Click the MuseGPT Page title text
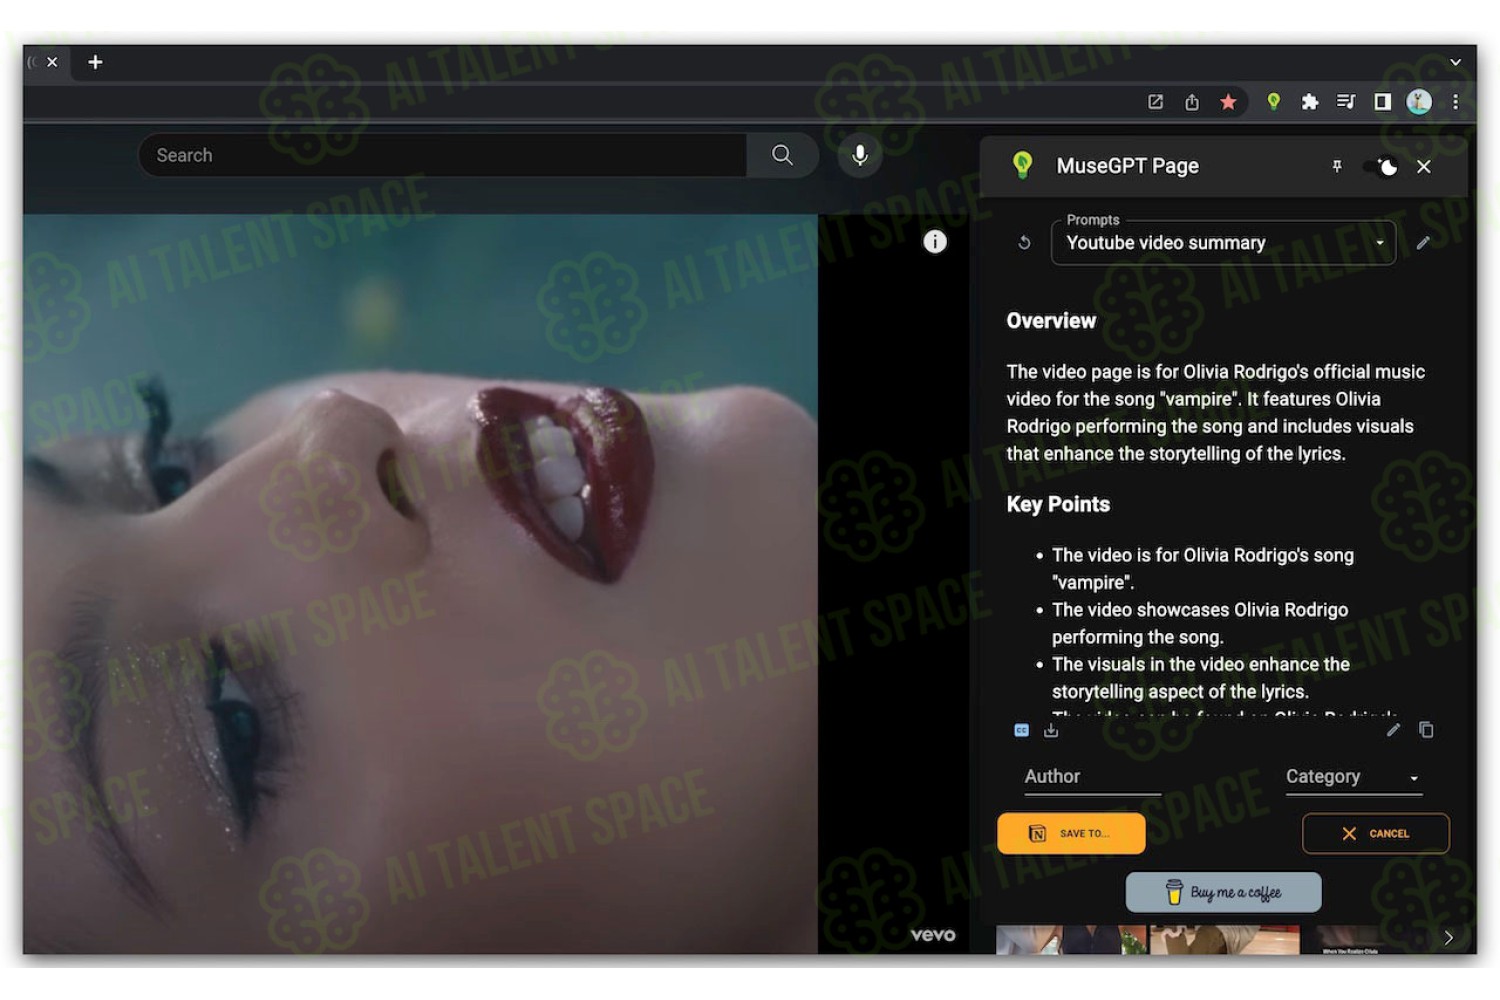Viewport: 1500px width, 1000px height. coord(1127,166)
